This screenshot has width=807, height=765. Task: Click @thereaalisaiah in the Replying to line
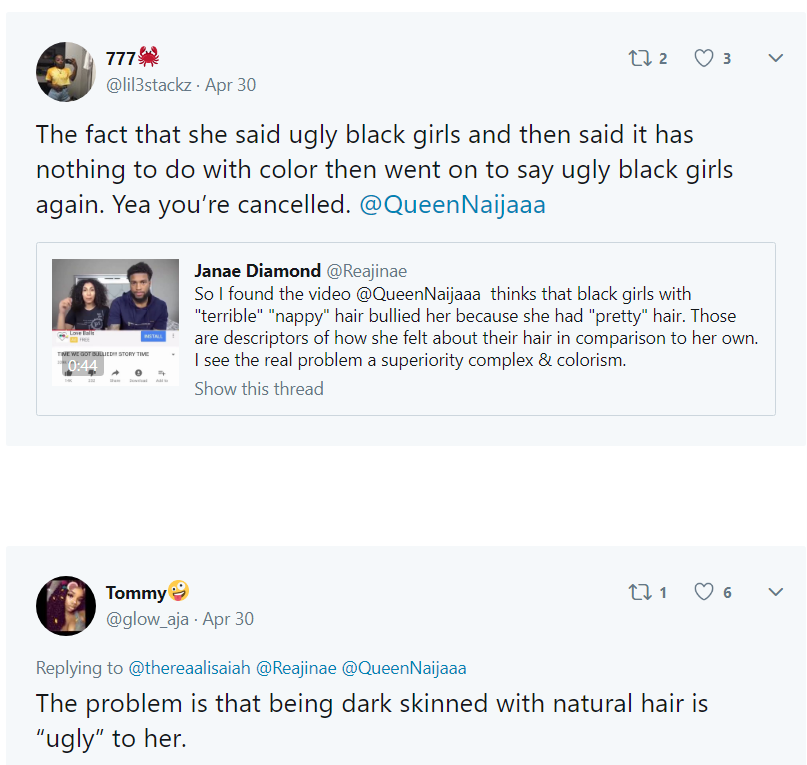tap(189, 668)
